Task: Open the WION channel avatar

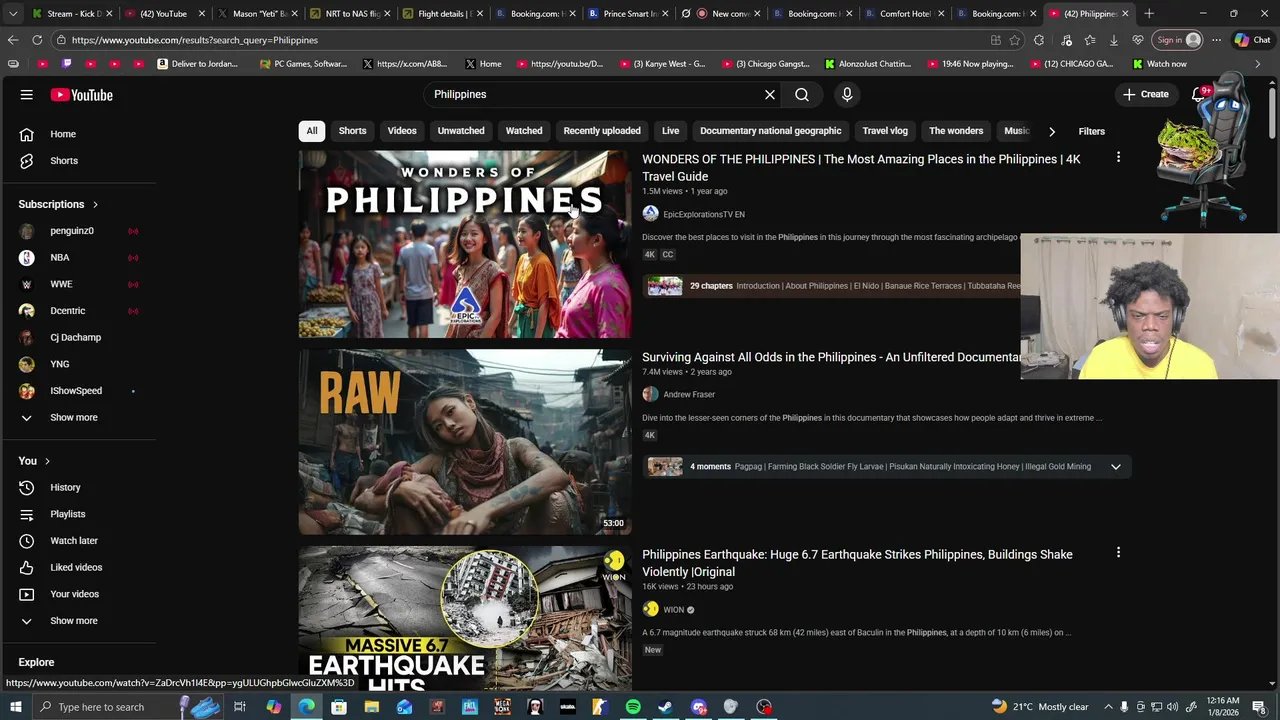Action: click(x=650, y=609)
